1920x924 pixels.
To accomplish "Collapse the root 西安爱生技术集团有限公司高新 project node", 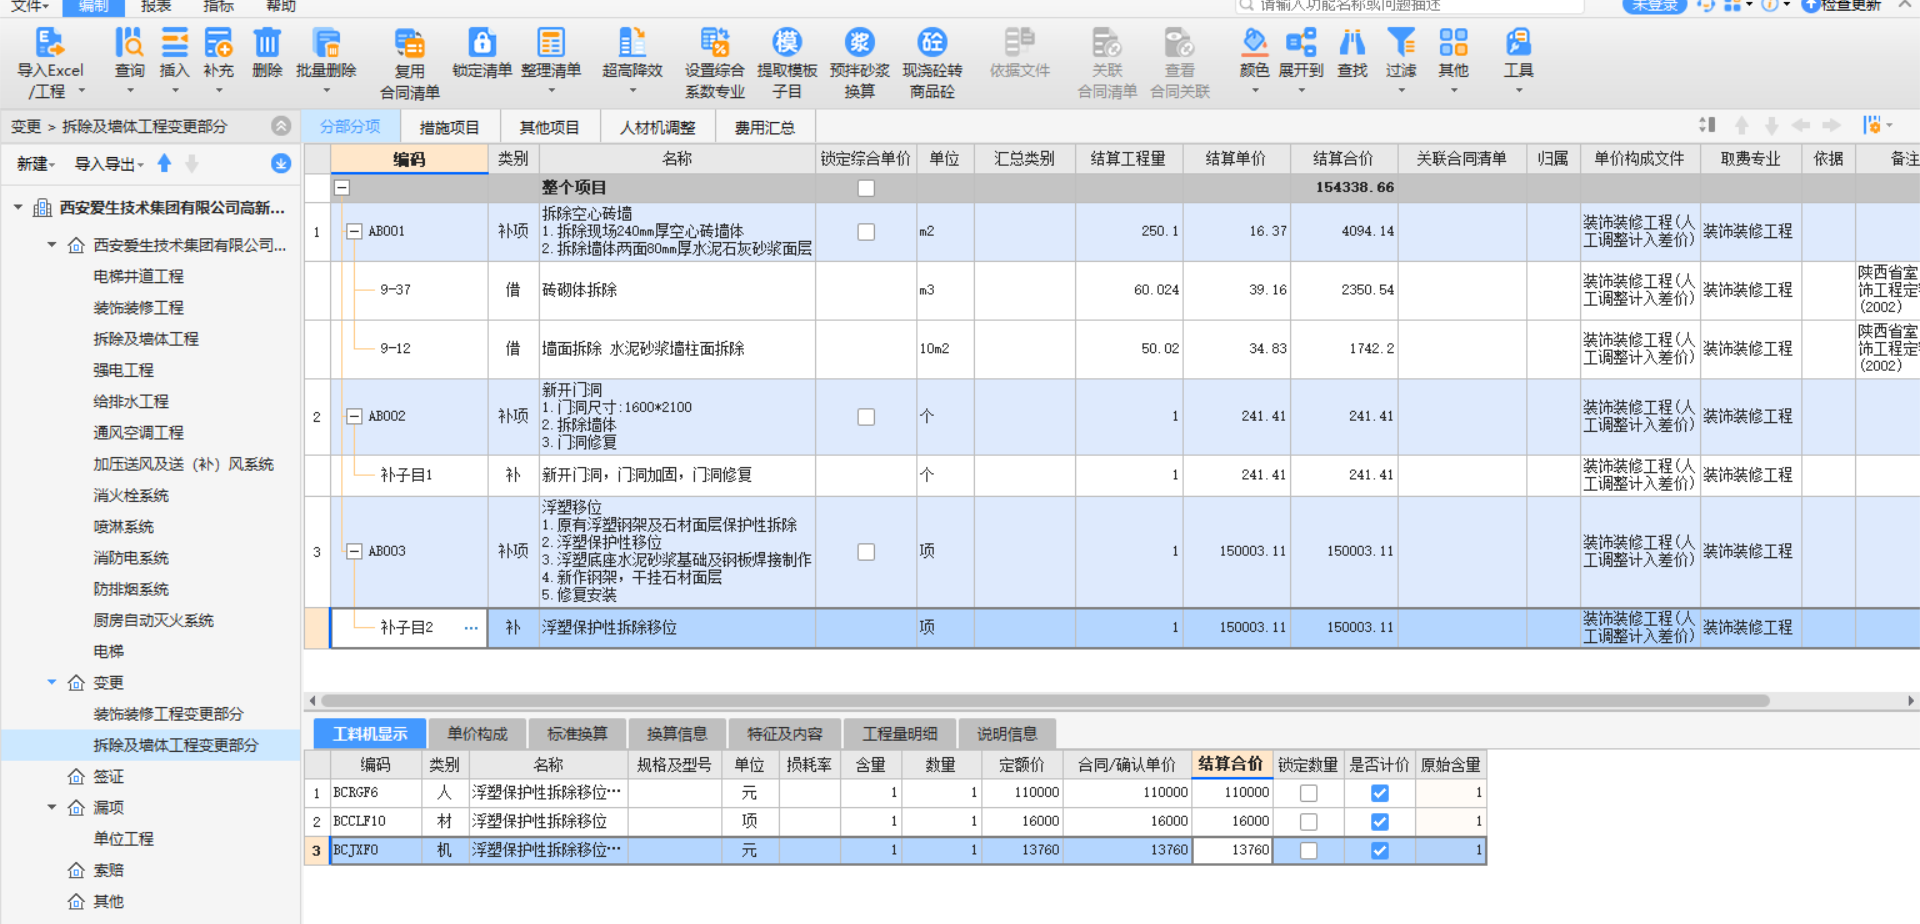I will (x=18, y=207).
